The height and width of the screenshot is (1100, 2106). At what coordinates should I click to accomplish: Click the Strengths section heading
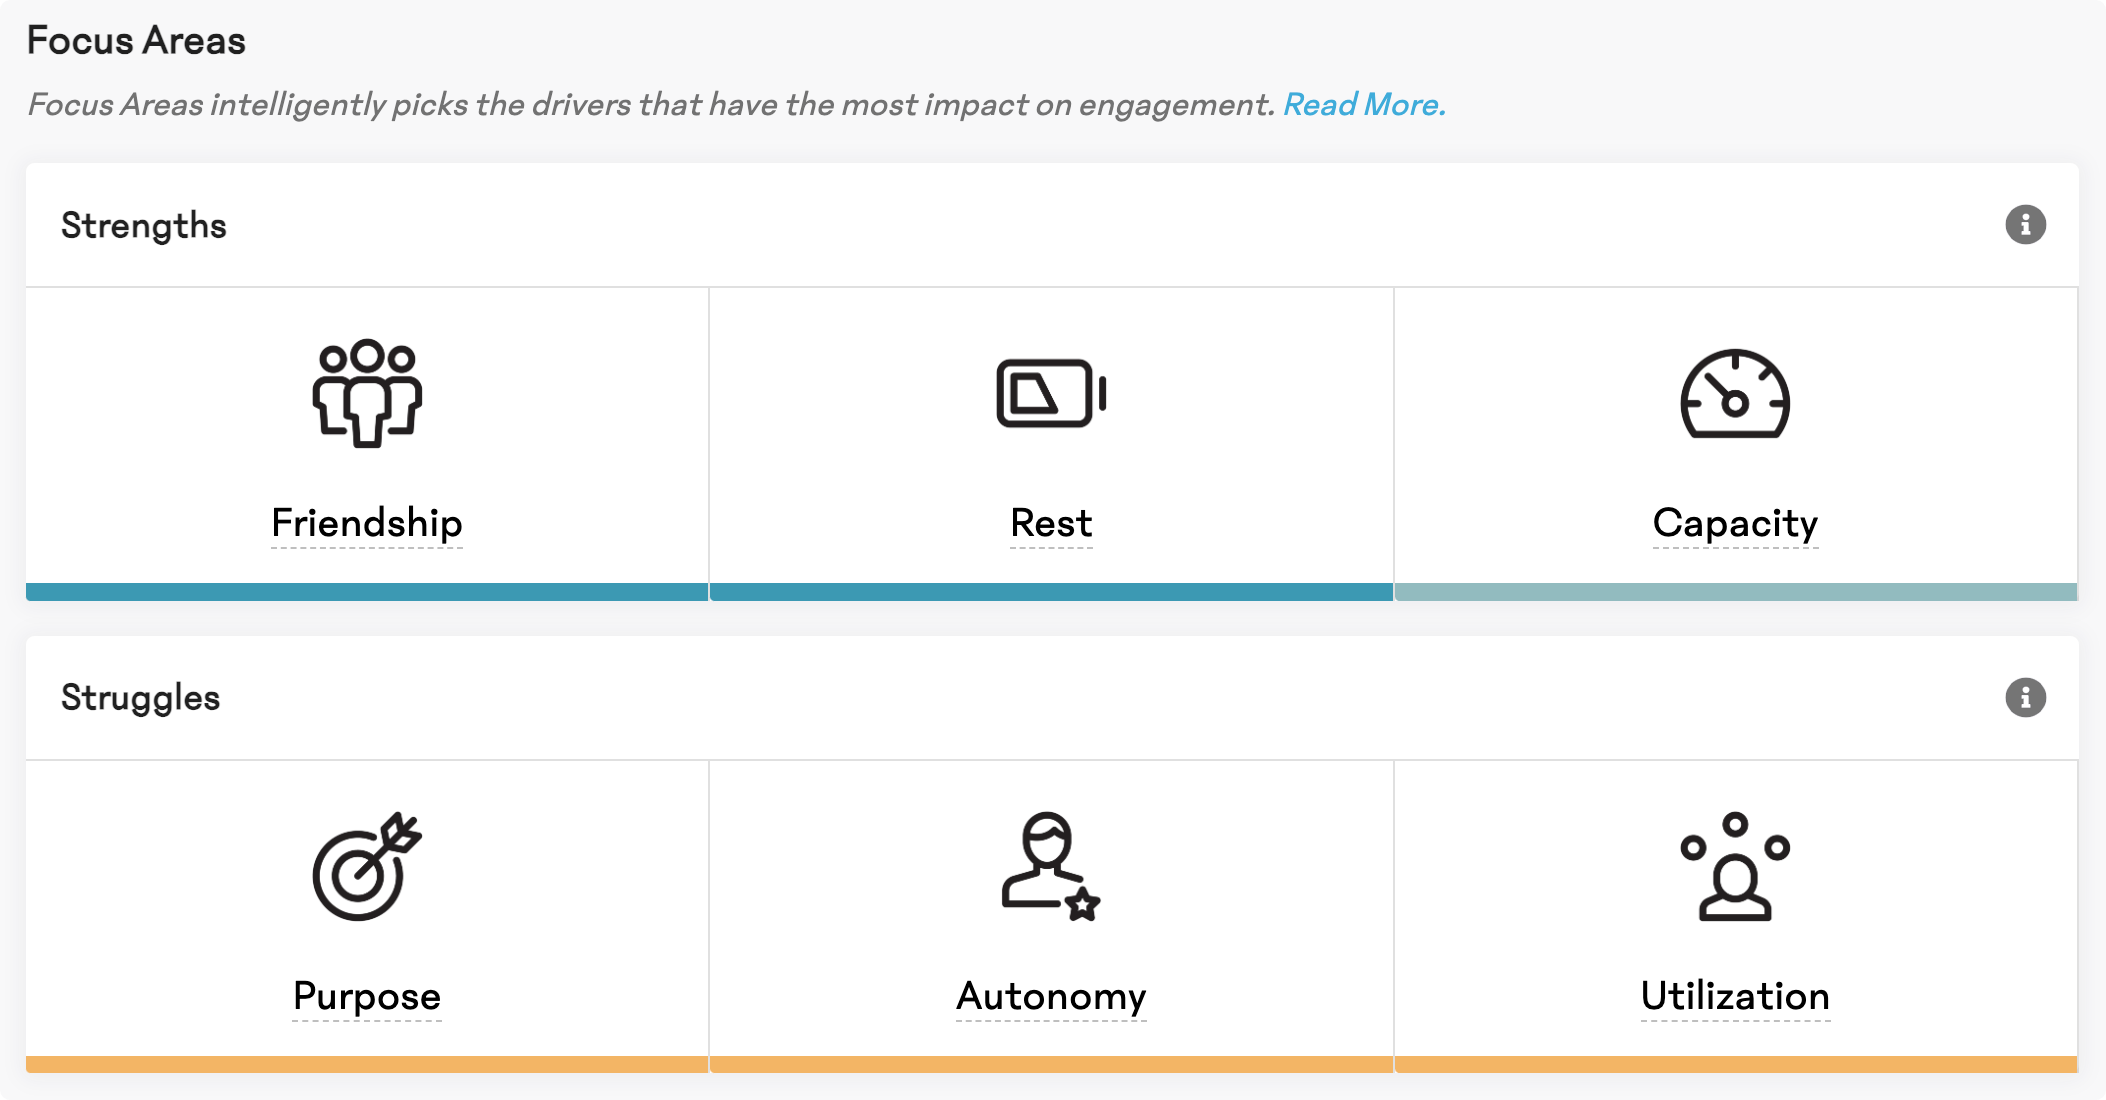[144, 226]
